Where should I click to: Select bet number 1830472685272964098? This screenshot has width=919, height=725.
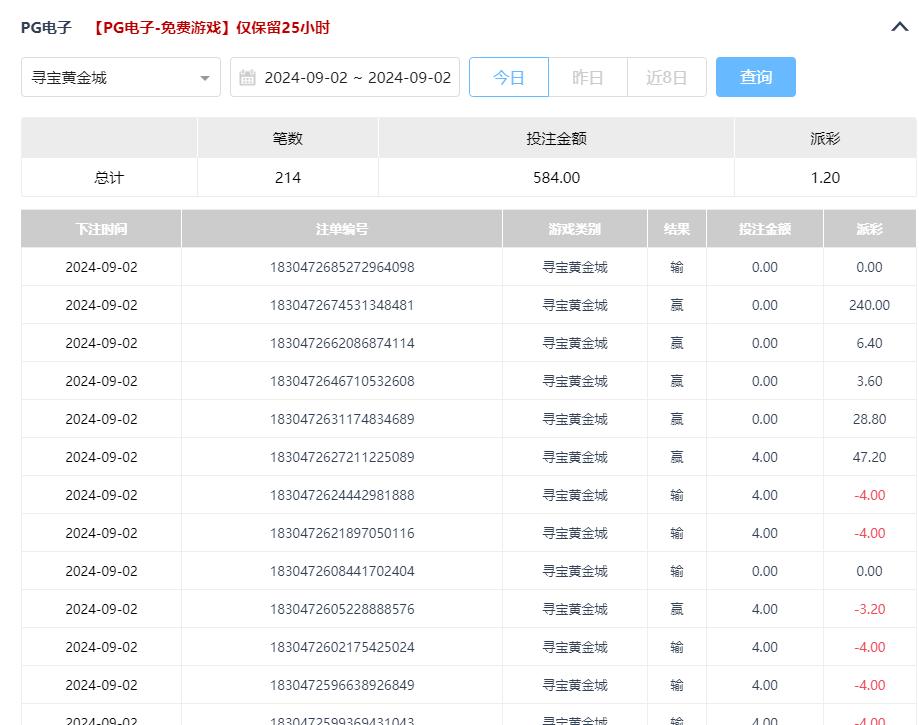pyautogui.click(x=341, y=267)
